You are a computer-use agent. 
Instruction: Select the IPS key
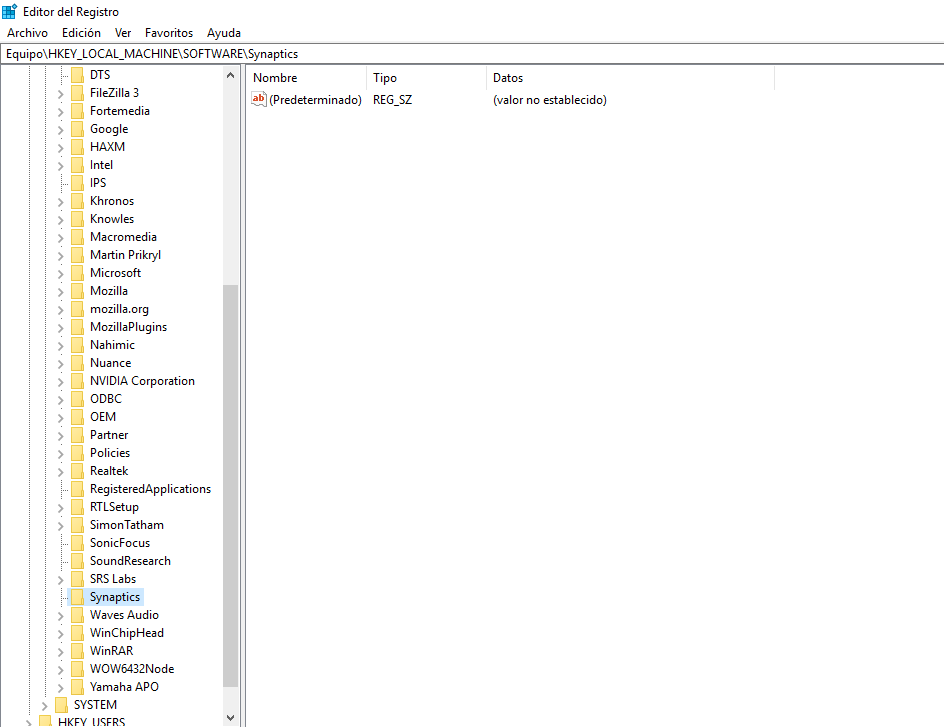pos(98,183)
